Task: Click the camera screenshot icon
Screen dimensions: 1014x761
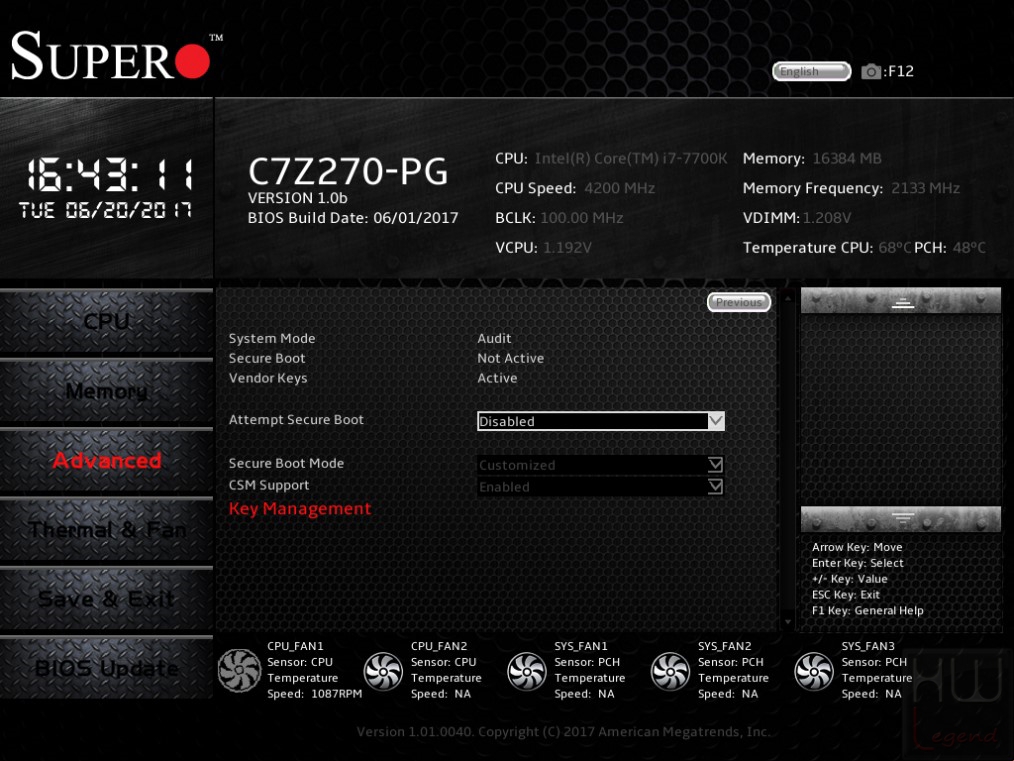Action: 870,71
